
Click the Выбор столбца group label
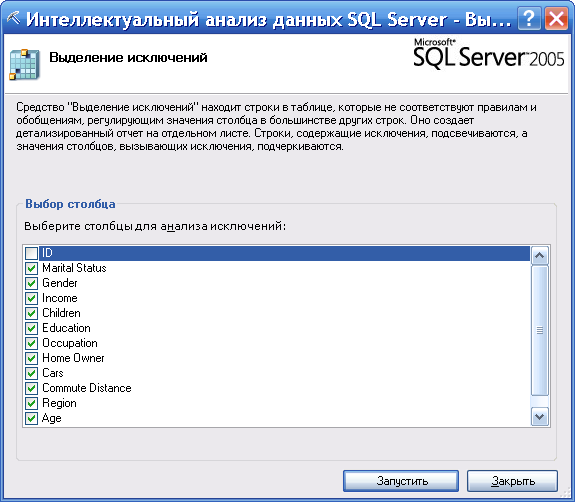pos(70,204)
